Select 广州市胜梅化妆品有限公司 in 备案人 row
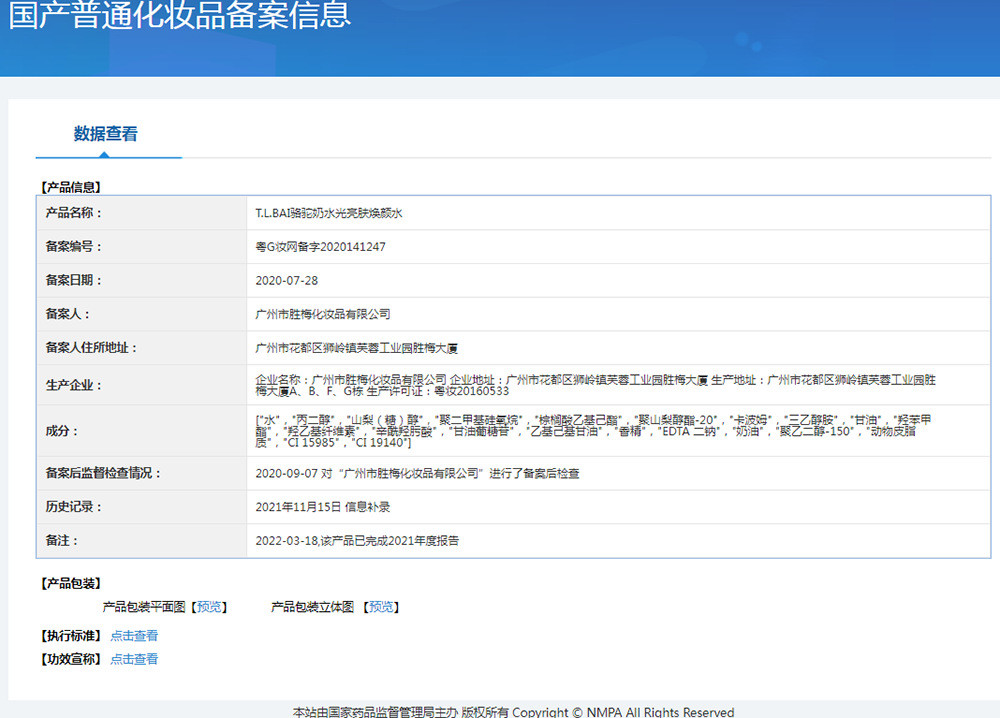The height and width of the screenshot is (718, 1000). coord(323,314)
